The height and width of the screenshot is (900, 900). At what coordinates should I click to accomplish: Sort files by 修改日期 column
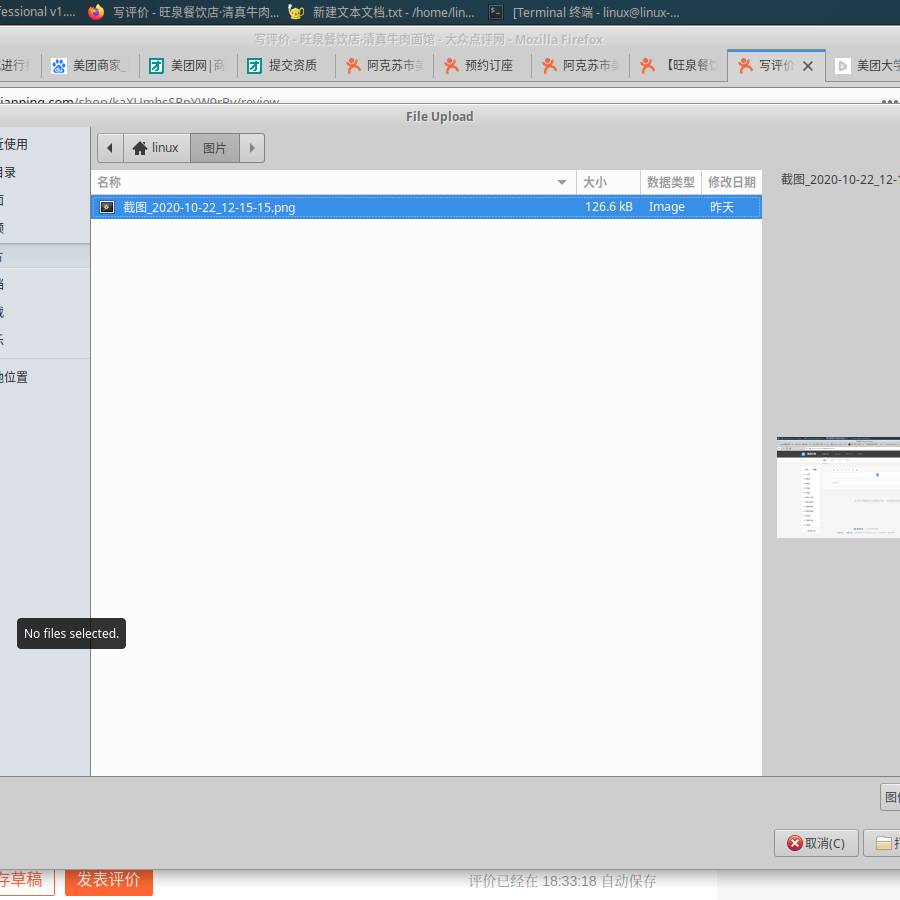(731, 183)
